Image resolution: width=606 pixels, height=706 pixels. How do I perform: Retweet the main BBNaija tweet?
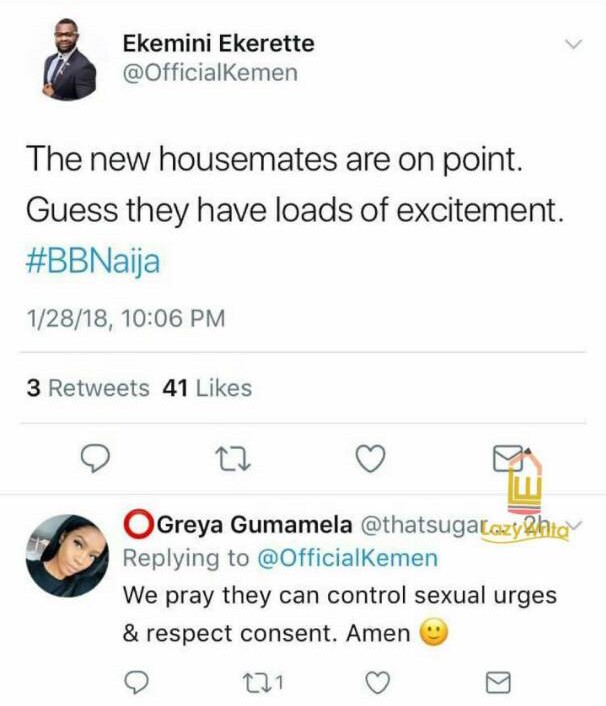(232, 459)
